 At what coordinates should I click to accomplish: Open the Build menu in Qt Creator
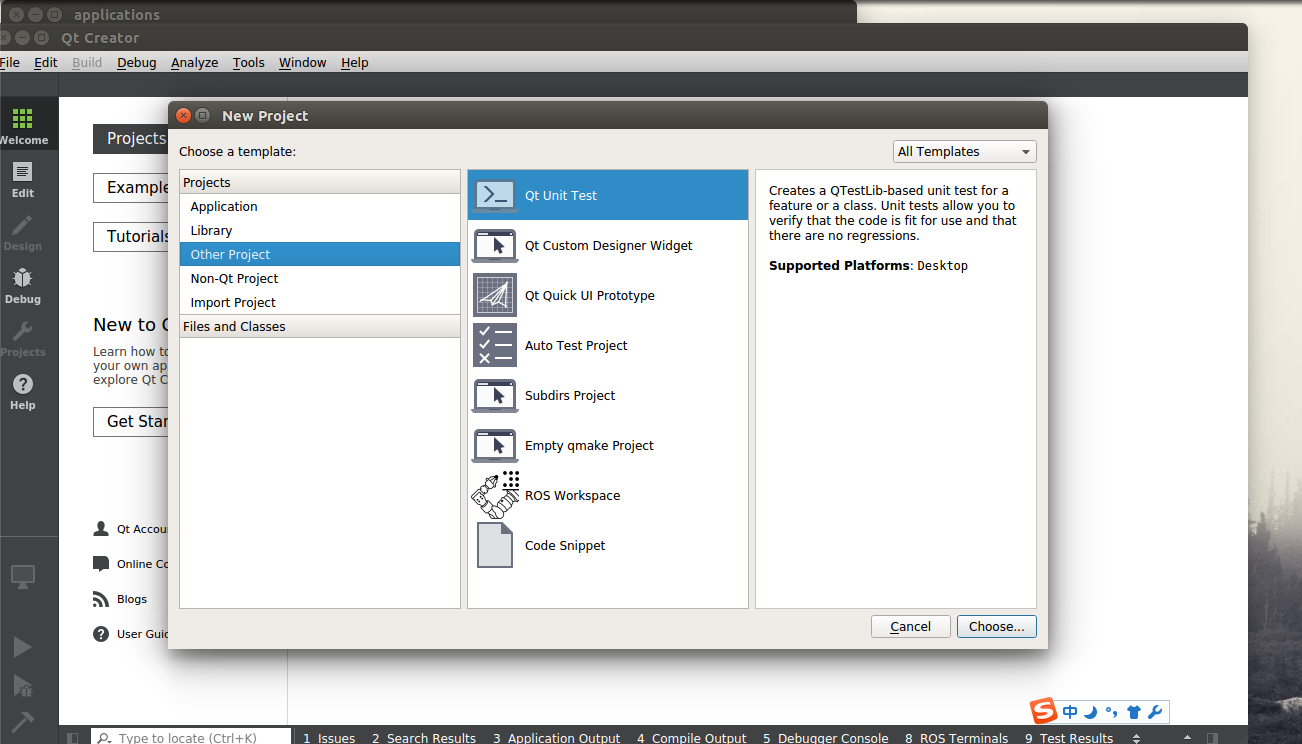pos(87,62)
